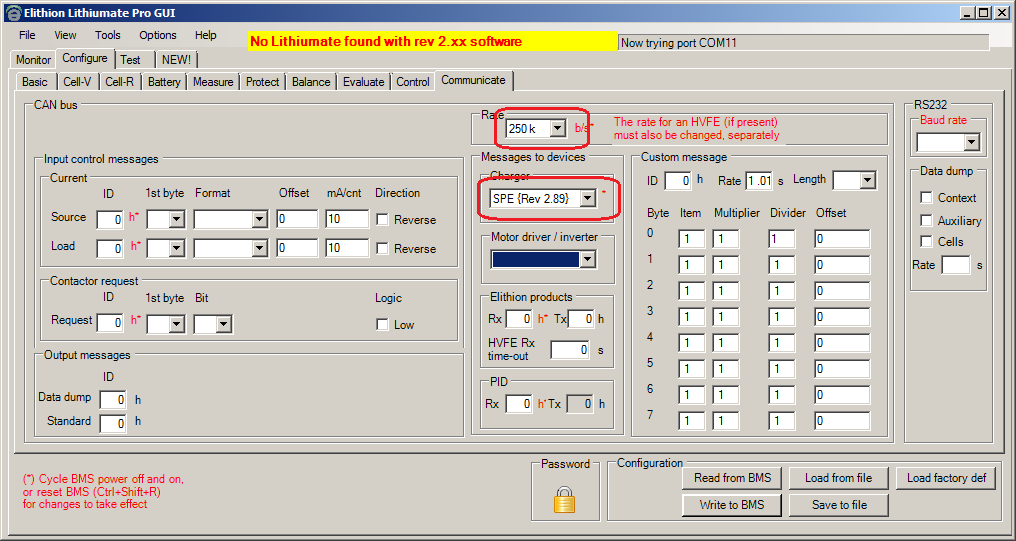
Task: Click Load from file button
Action: 838,478
